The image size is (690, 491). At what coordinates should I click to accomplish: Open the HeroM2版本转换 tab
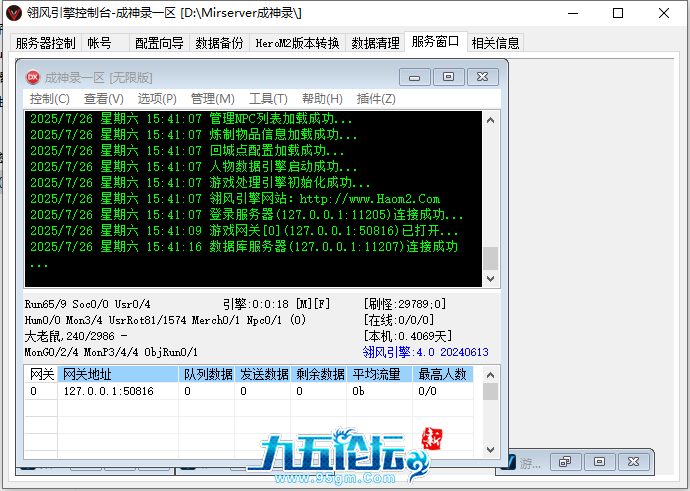click(x=297, y=43)
